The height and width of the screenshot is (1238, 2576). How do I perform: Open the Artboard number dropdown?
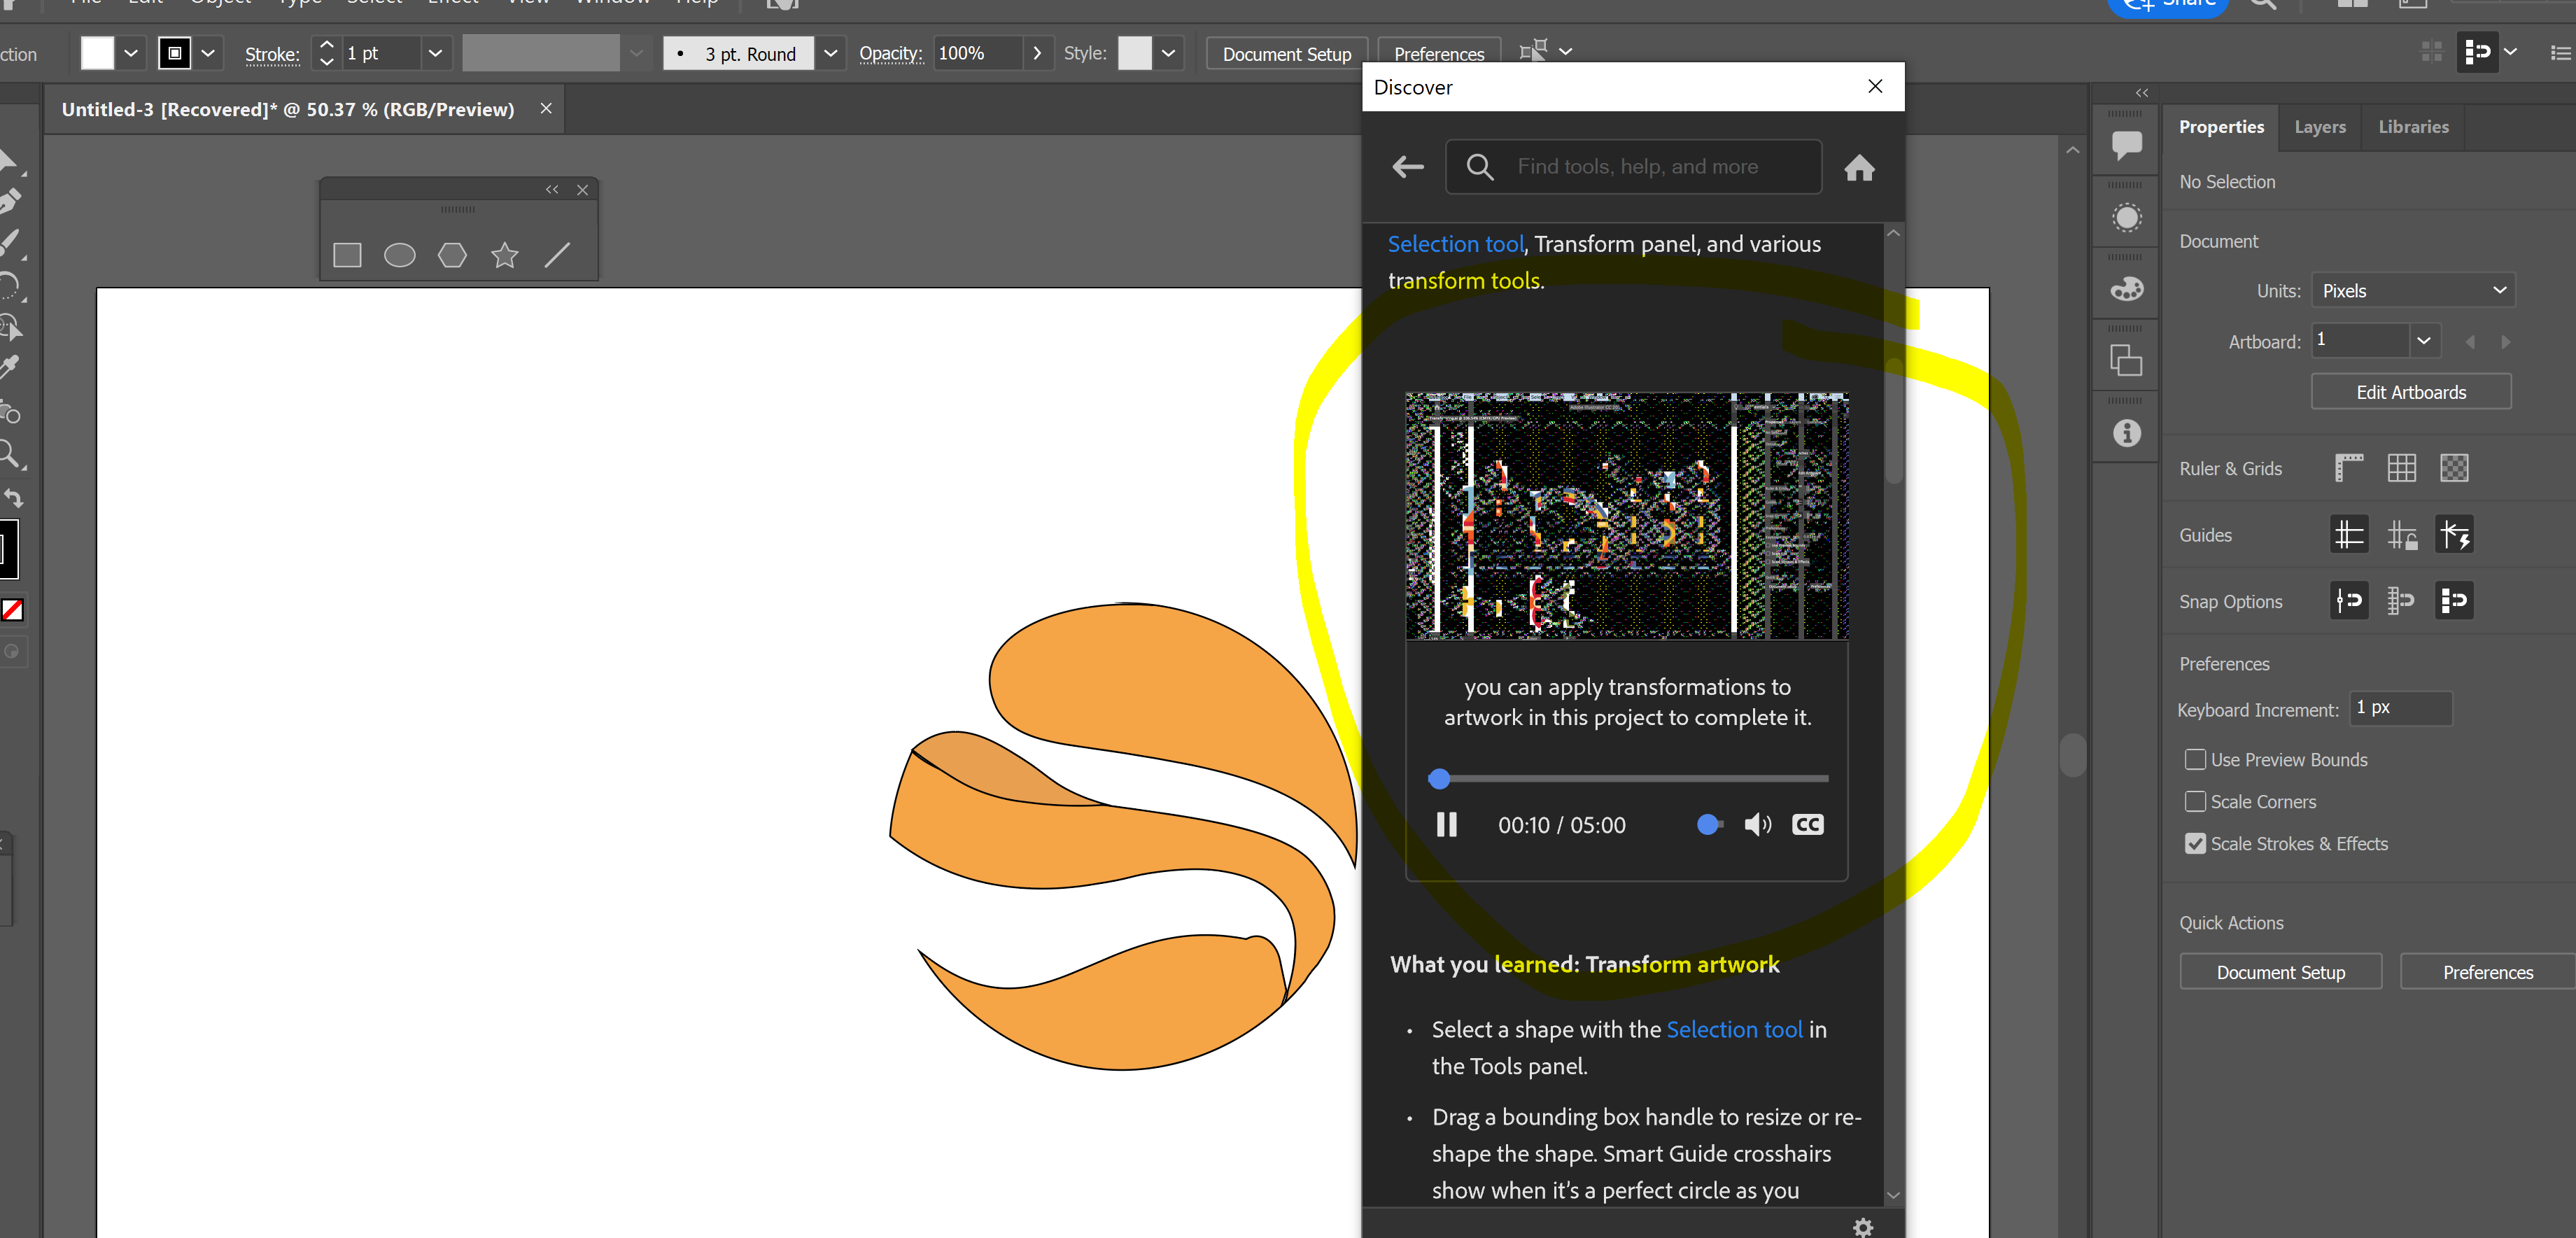(2424, 340)
